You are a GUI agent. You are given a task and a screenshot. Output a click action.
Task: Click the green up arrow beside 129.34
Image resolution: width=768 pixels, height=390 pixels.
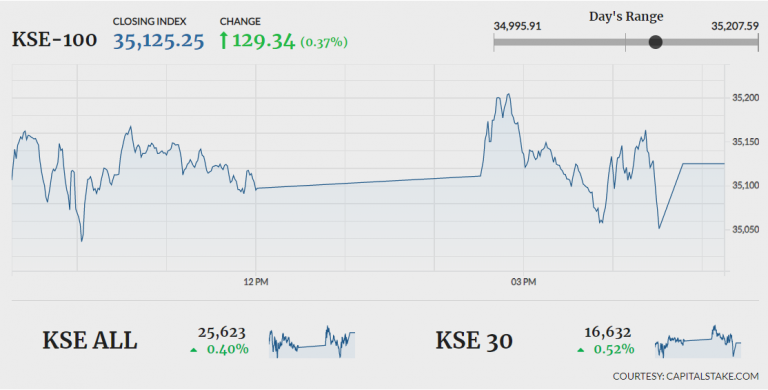tap(223, 41)
